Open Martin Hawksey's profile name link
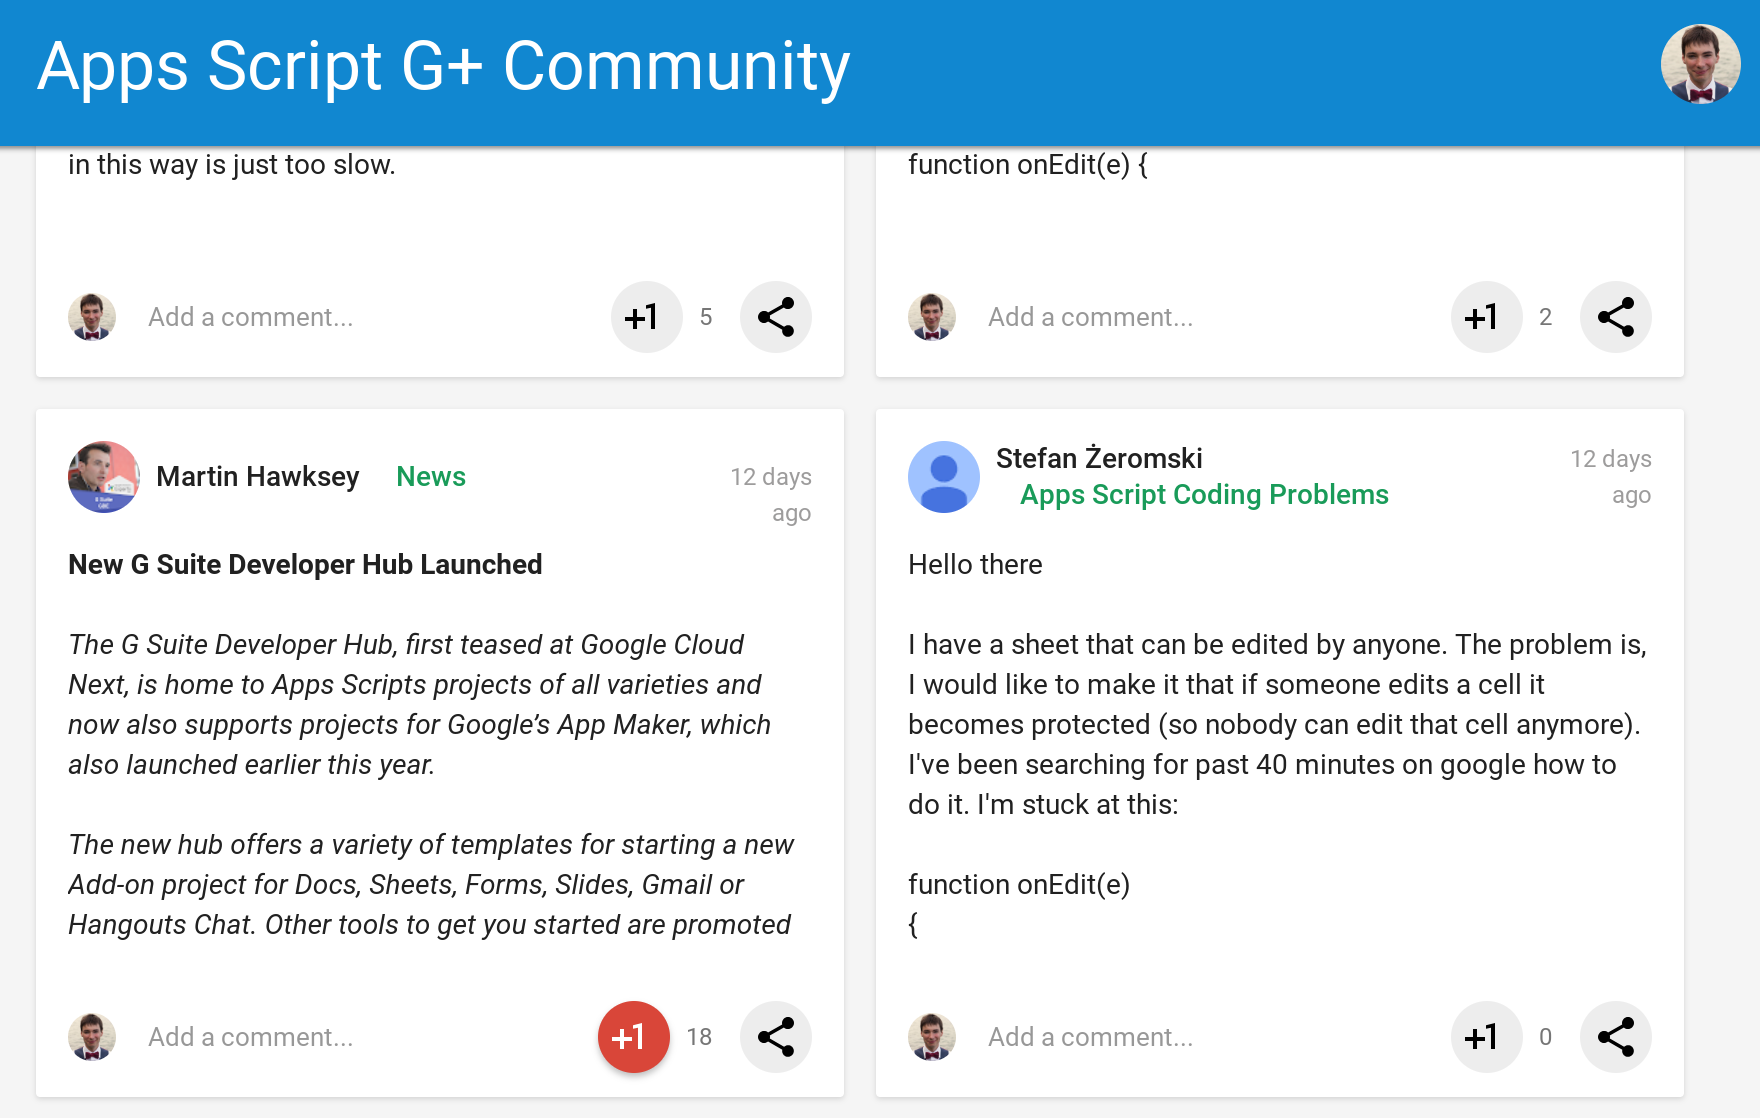 (258, 477)
